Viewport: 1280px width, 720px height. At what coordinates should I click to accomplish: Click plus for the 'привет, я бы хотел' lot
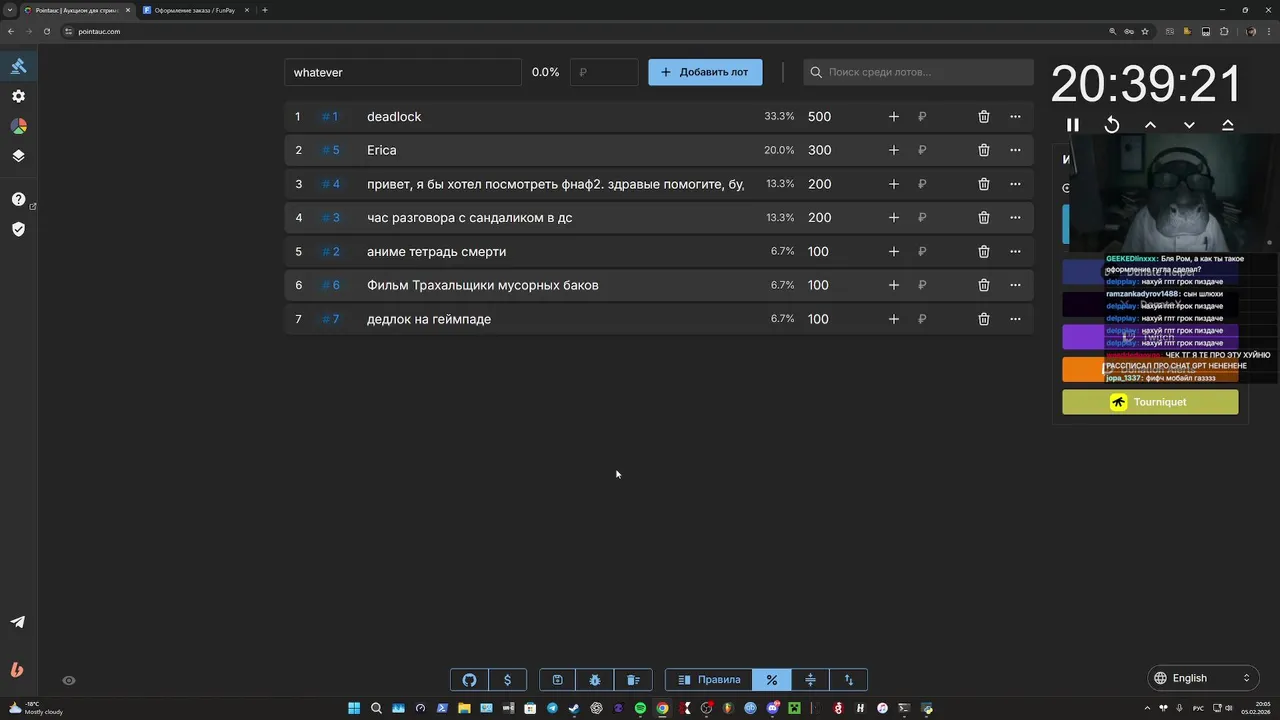(894, 184)
